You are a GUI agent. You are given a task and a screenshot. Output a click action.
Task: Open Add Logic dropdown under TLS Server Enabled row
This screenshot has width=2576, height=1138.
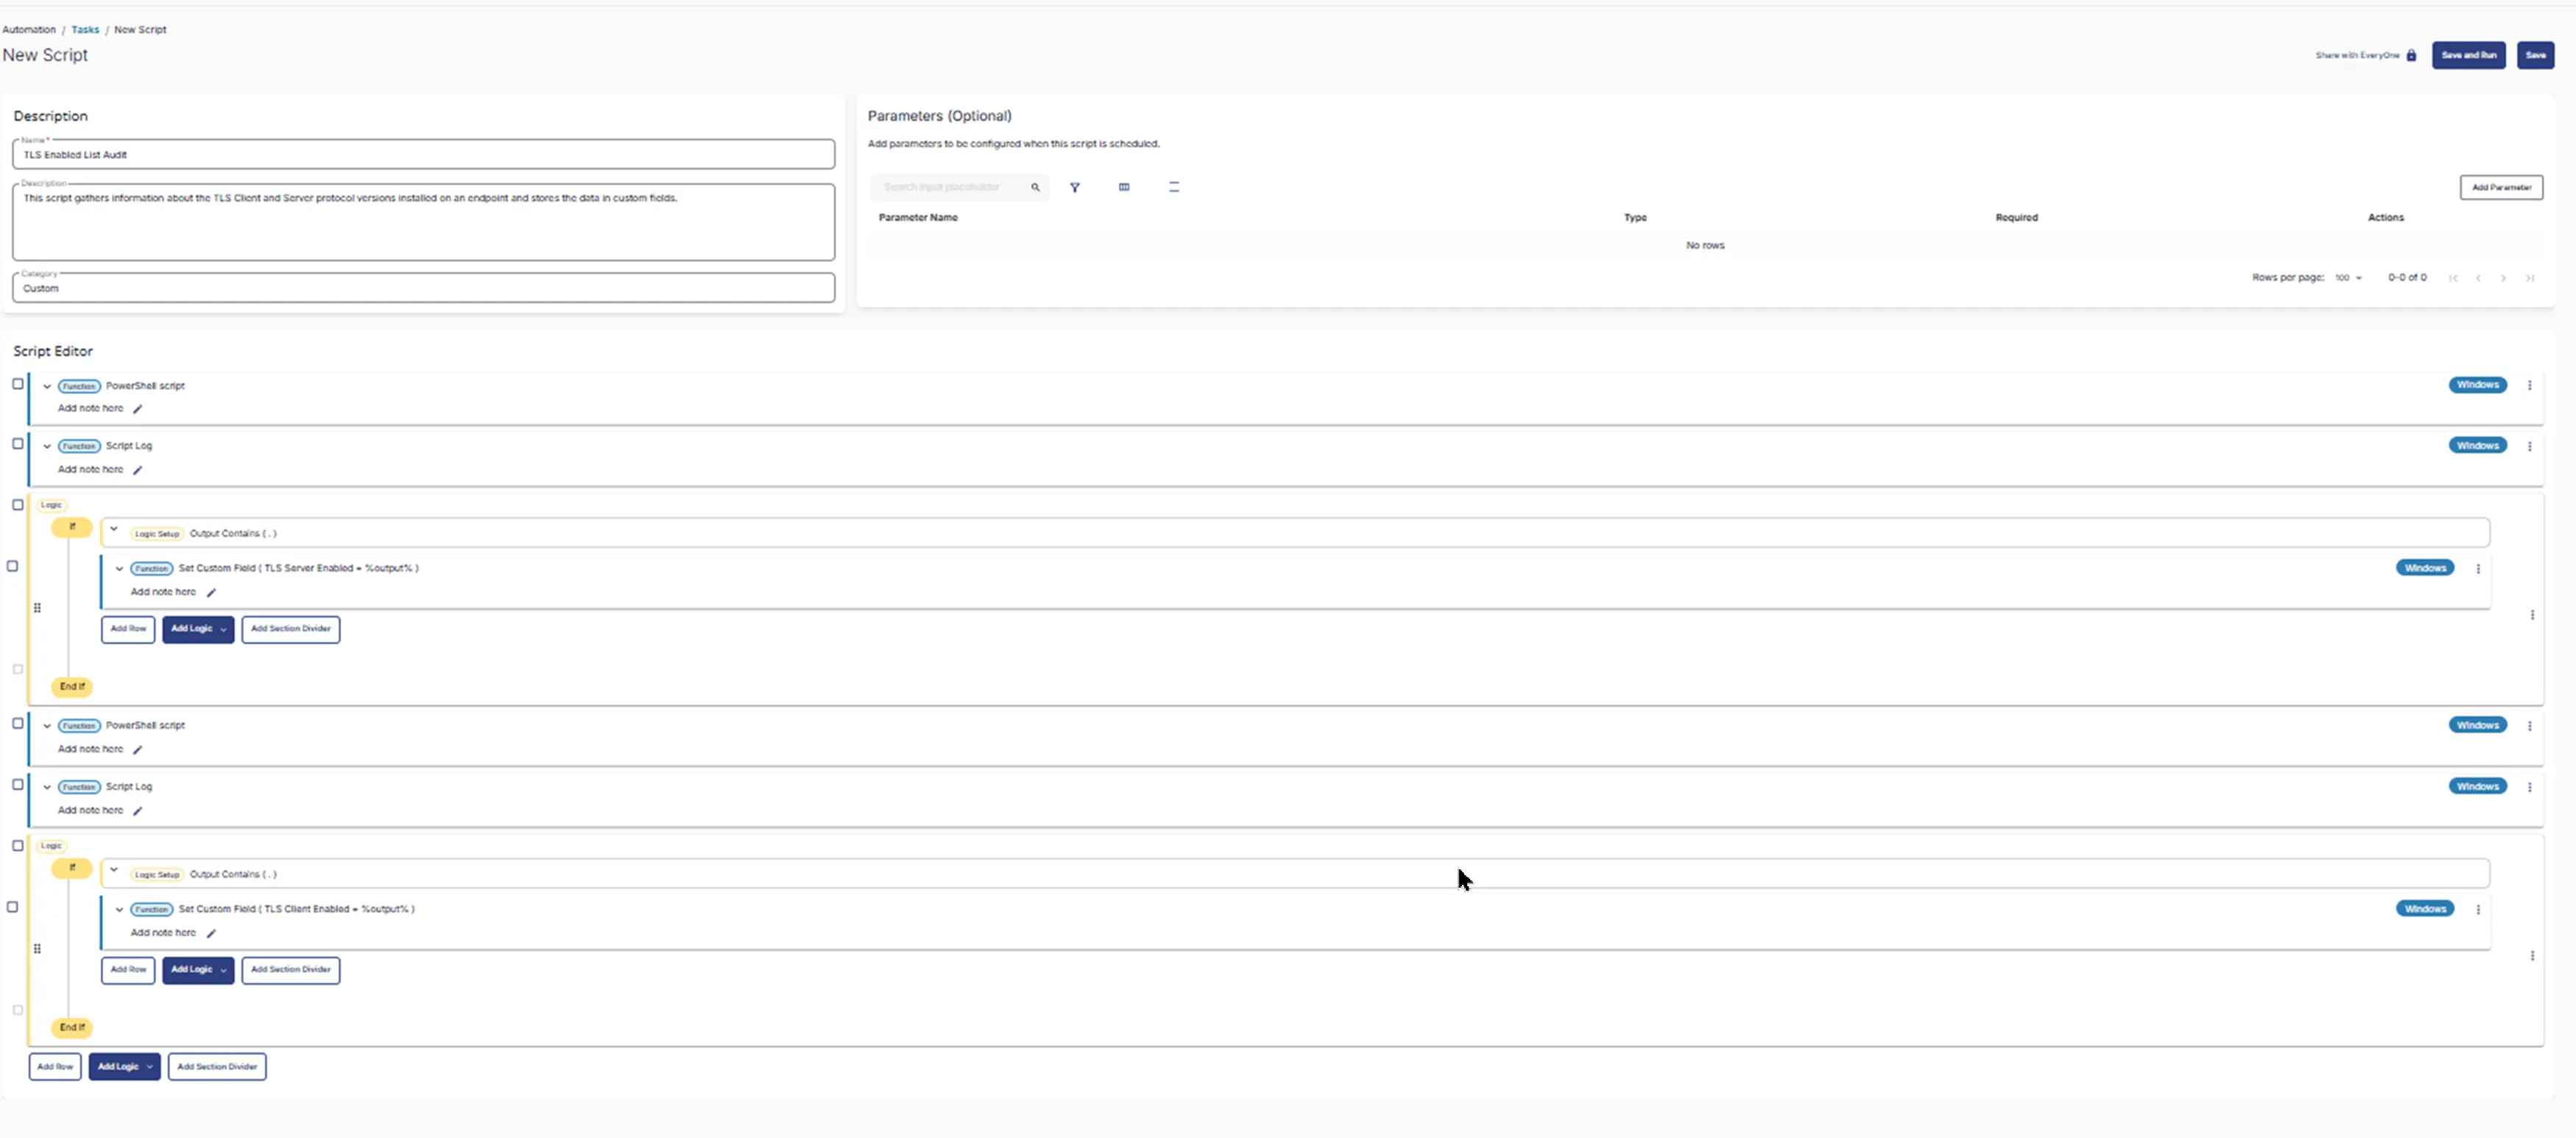(x=198, y=629)
